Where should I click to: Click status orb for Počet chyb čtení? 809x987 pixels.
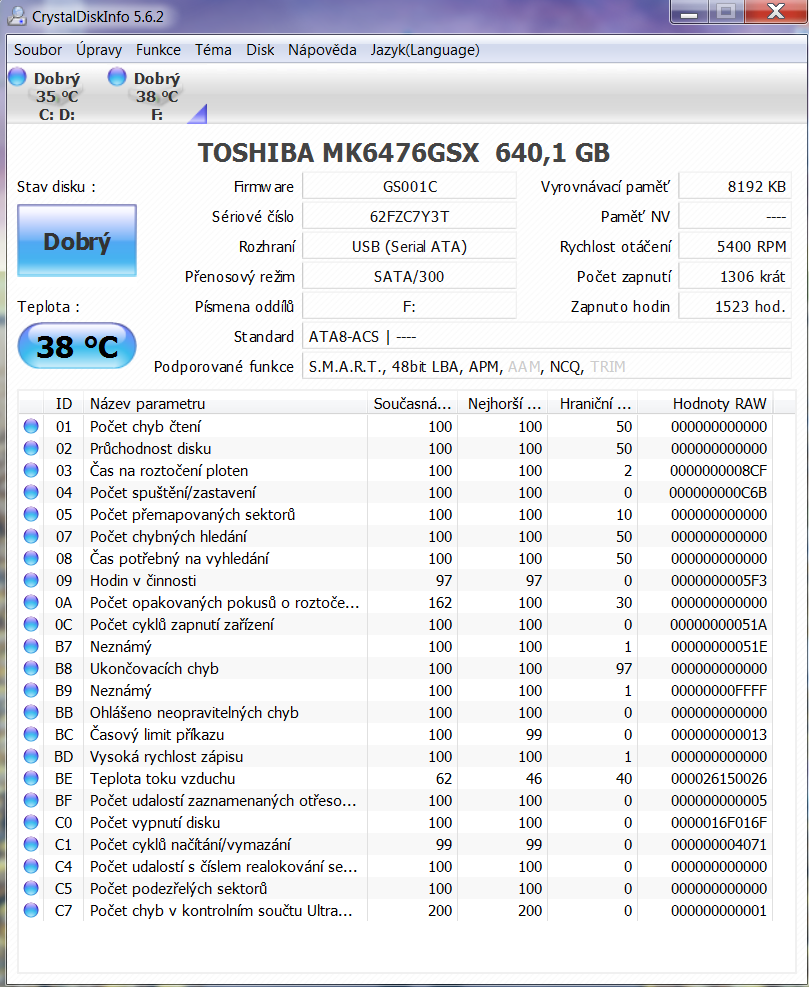pyautogui.click(x=31, y=426)
